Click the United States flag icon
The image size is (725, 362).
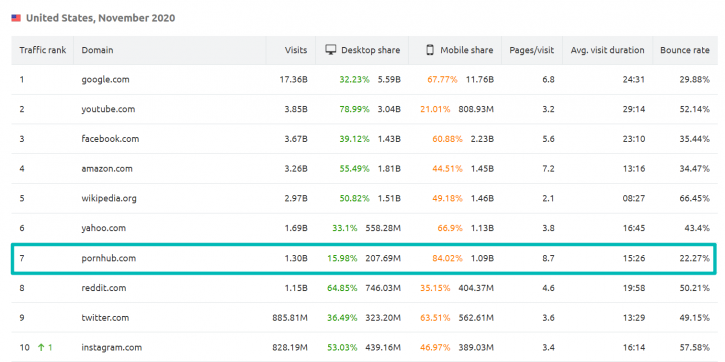tap(16, 18)
